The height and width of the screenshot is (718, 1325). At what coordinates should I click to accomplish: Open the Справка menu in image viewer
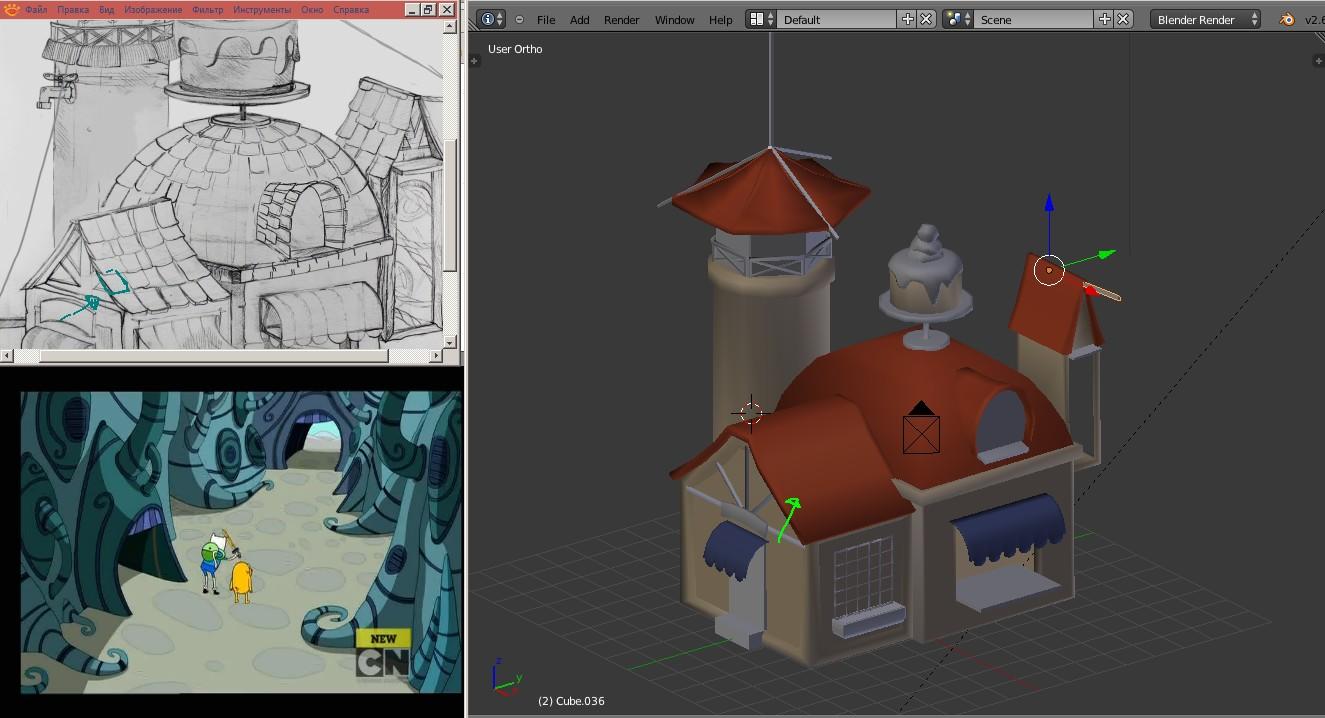[x=350, y=9]
